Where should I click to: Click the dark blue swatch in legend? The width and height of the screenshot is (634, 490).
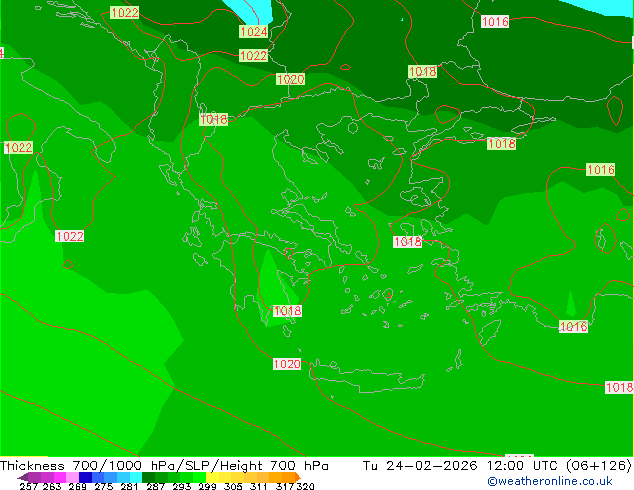tap(85, 477)
